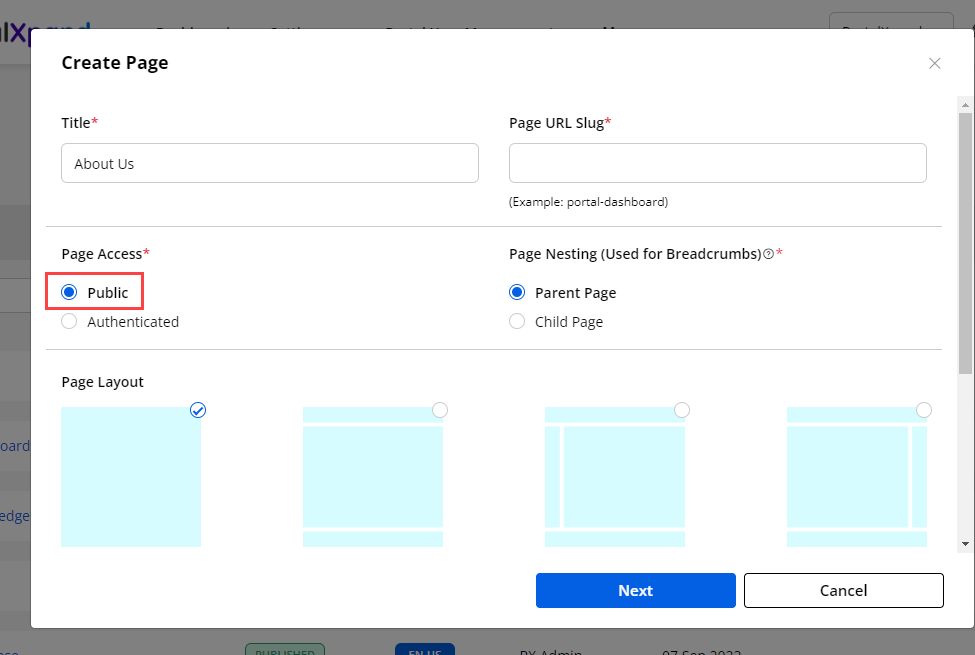The image size is (975, 655).
Task: Tick the circle on fourth layout
Action: (924, 410)
